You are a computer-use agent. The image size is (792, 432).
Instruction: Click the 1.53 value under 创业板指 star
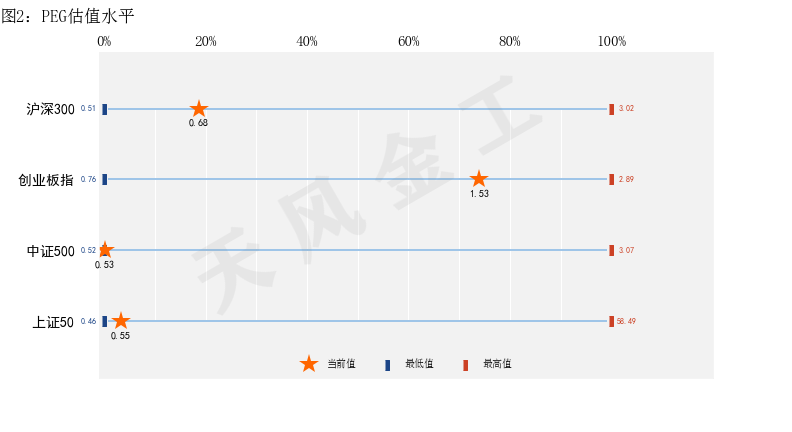point(479,194)
